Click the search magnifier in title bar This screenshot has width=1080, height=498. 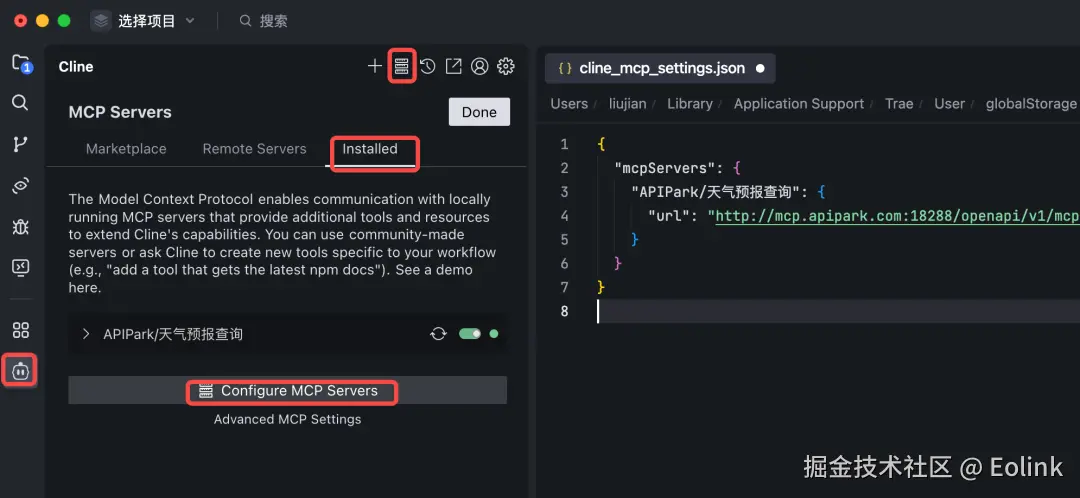(x=245, y=21)
